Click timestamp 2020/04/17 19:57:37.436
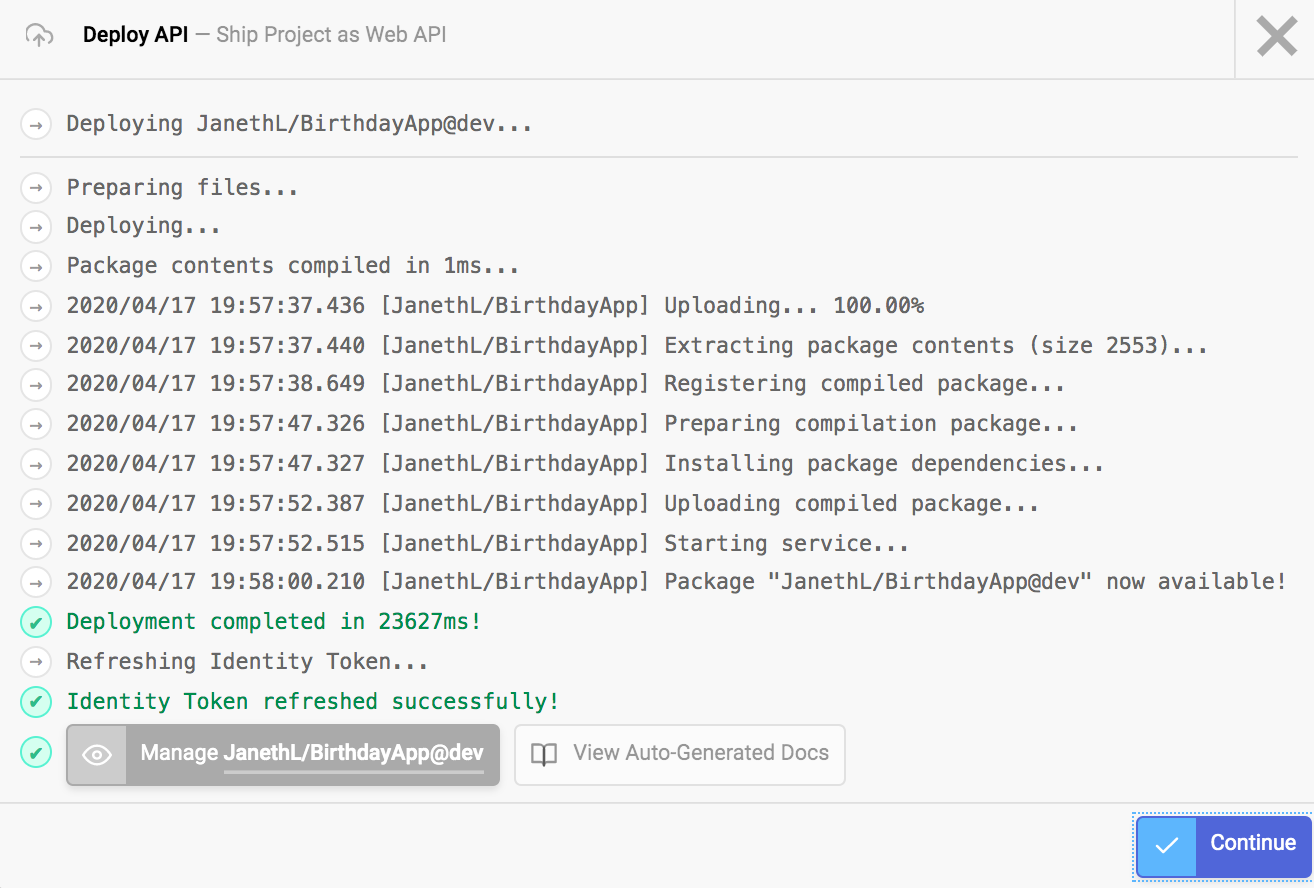1314x888 pixels. pyautogui.click(x=215, y=306)
